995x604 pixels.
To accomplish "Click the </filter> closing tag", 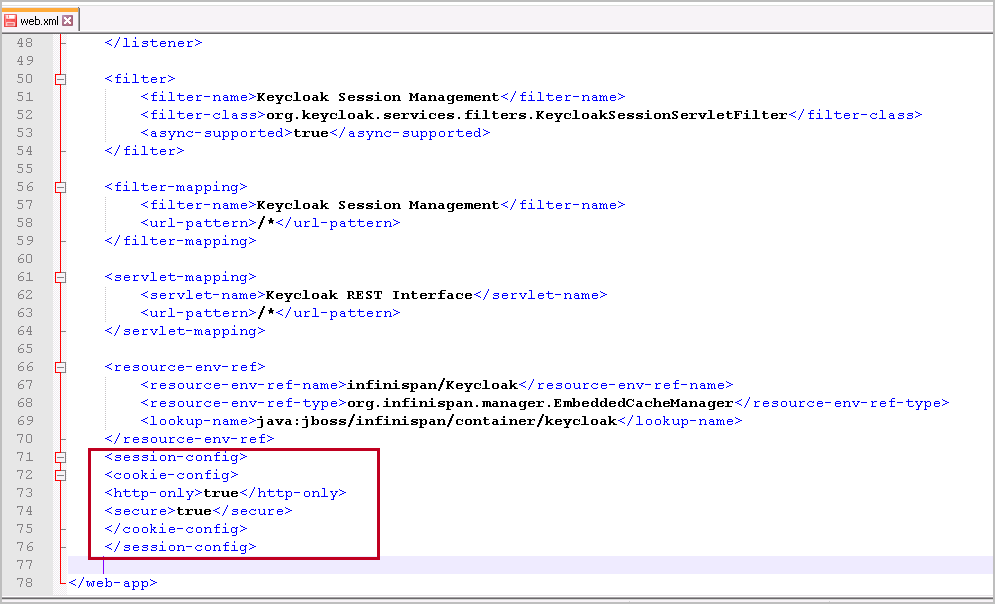I will (x=145, y=151).
